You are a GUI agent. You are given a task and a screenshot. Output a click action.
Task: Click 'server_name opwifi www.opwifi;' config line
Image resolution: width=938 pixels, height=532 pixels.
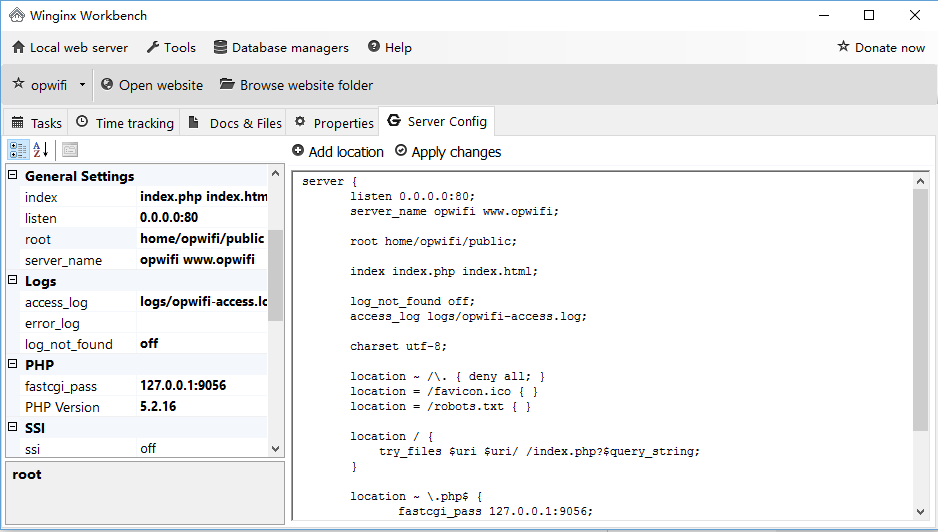click(x=454, y=211)
